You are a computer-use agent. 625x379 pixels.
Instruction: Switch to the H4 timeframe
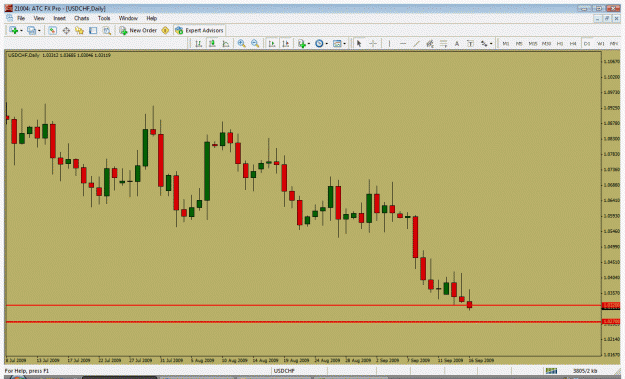[573, 43]
